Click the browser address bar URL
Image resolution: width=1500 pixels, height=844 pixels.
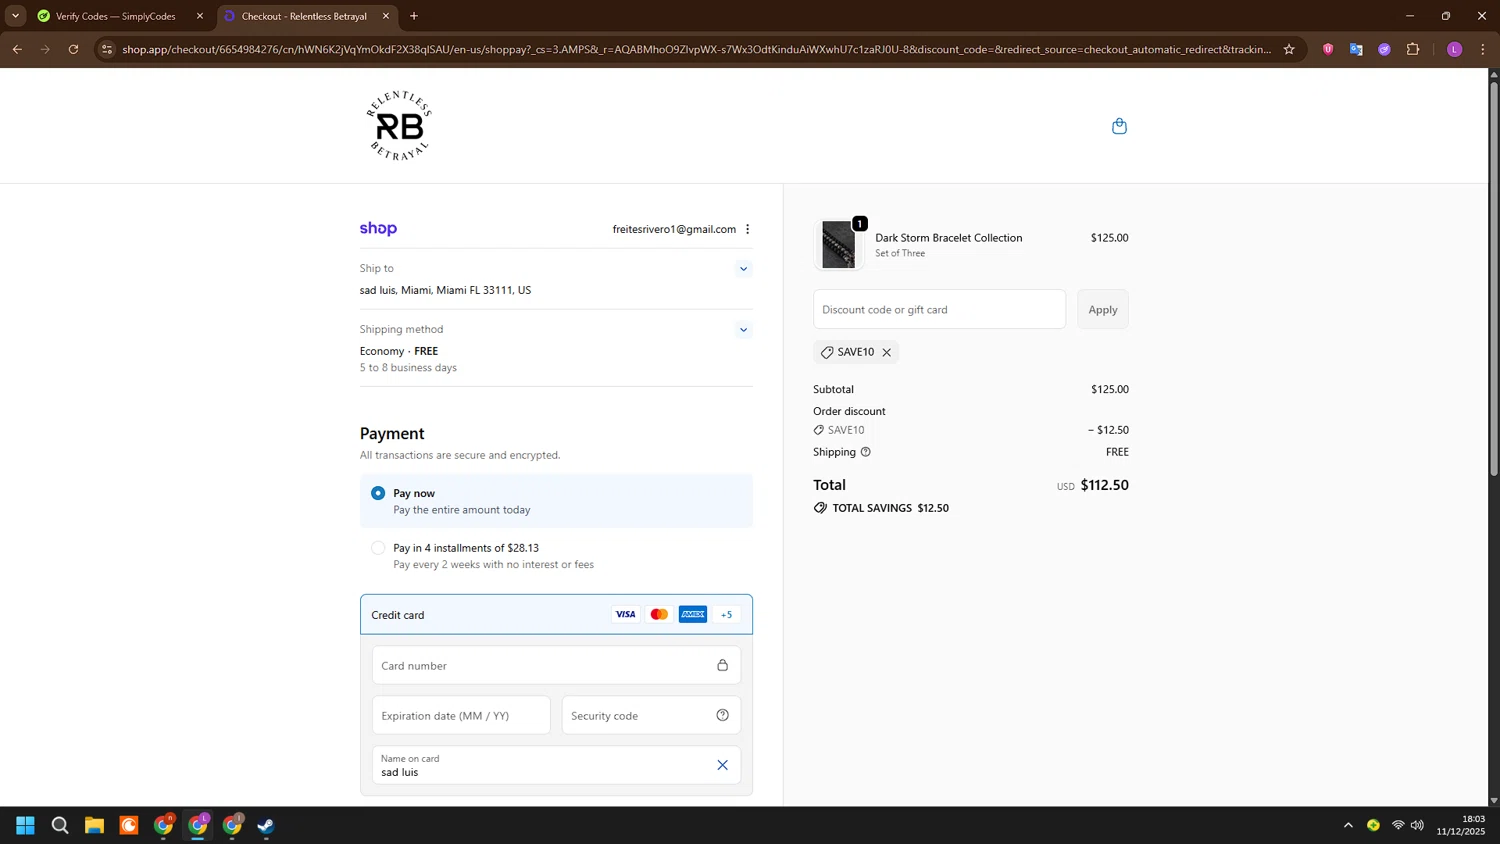(x=697, y=49)
